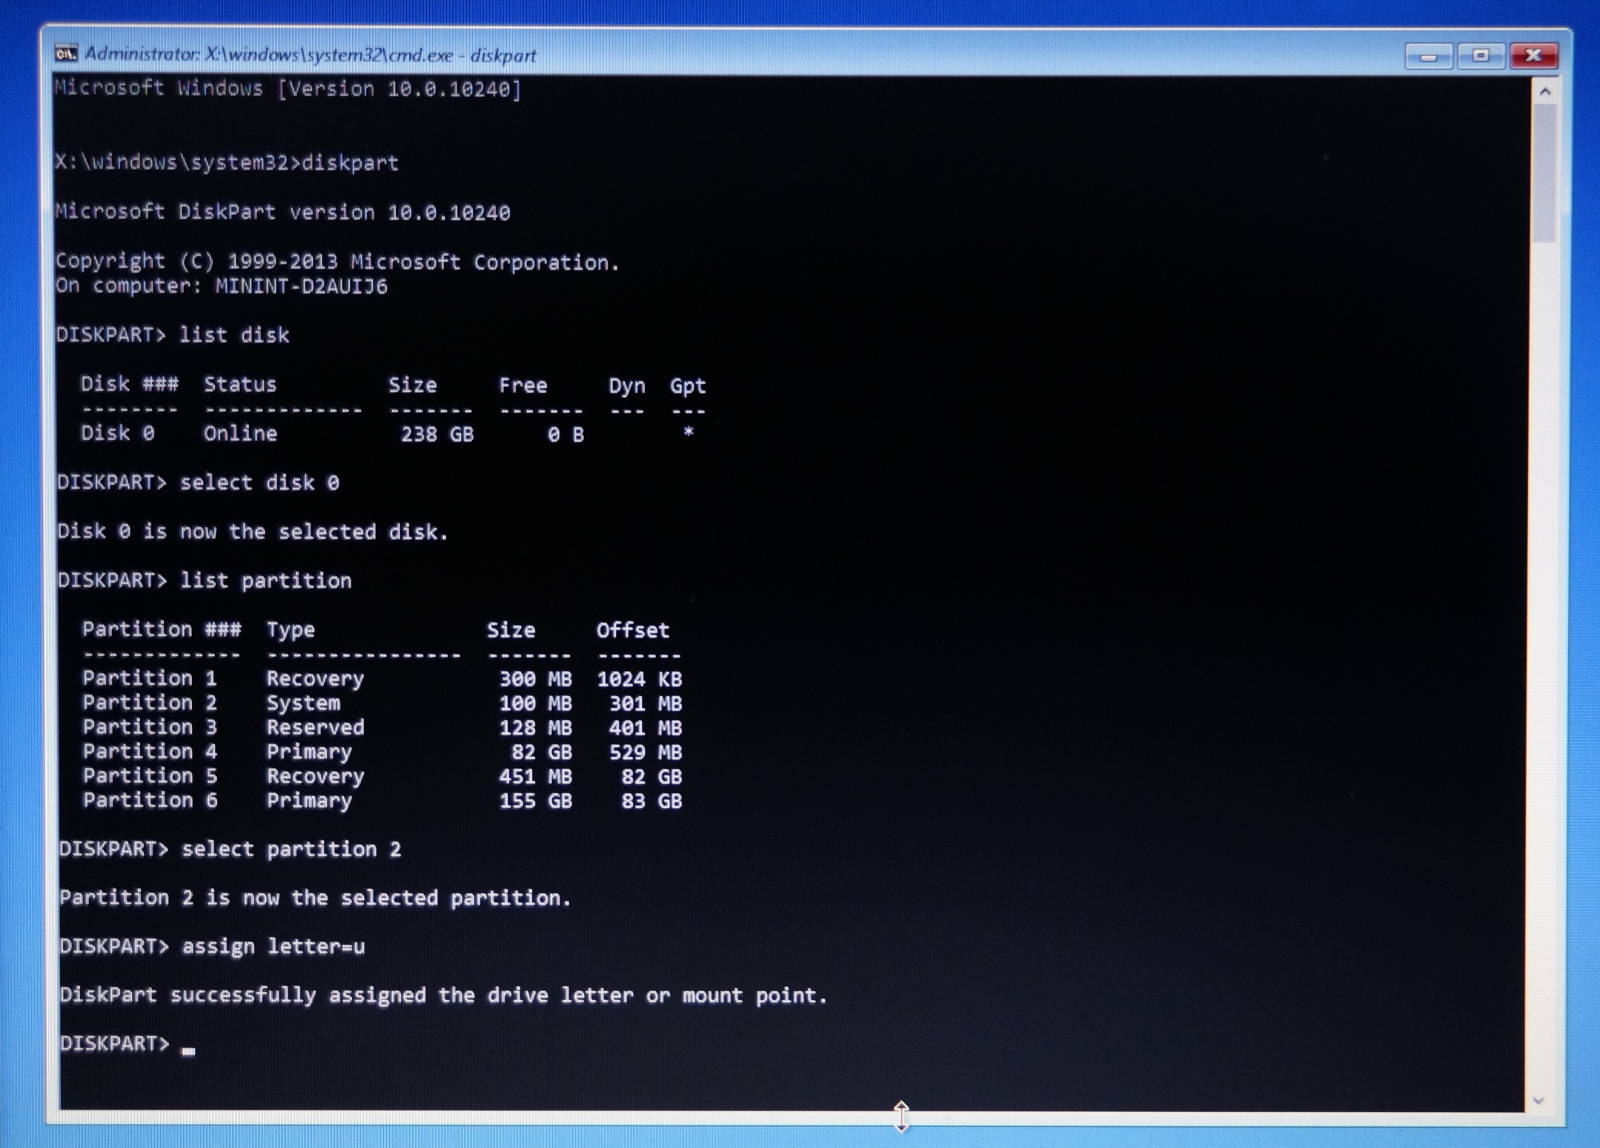Click the window title bar text
This screenshot has width=1600, height=1148.
pos(310,55)
